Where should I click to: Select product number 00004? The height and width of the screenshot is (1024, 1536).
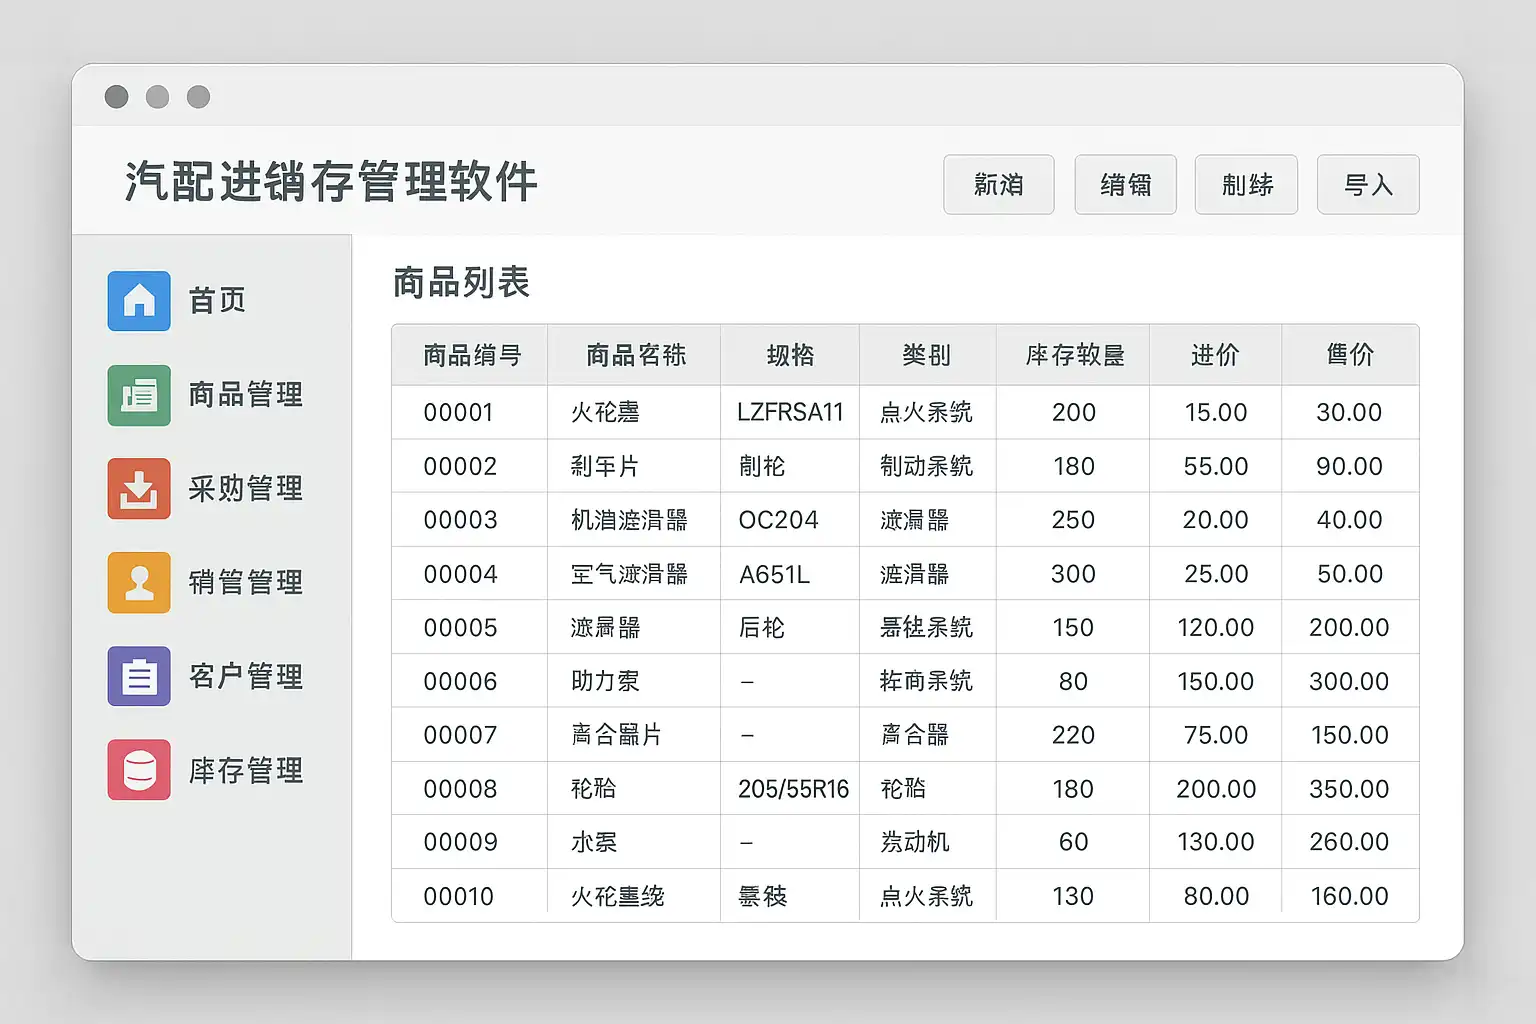click(x=460, y=574)
